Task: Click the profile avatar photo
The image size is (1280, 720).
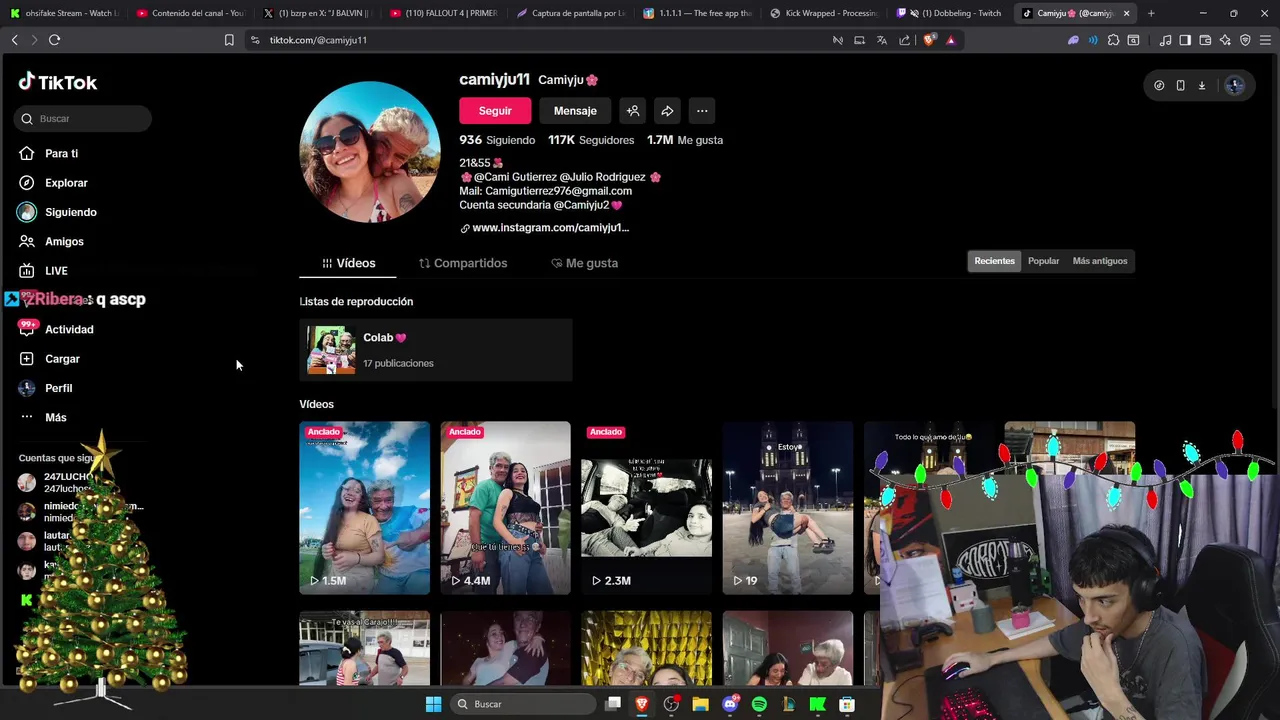Action: tap(370, 152)
